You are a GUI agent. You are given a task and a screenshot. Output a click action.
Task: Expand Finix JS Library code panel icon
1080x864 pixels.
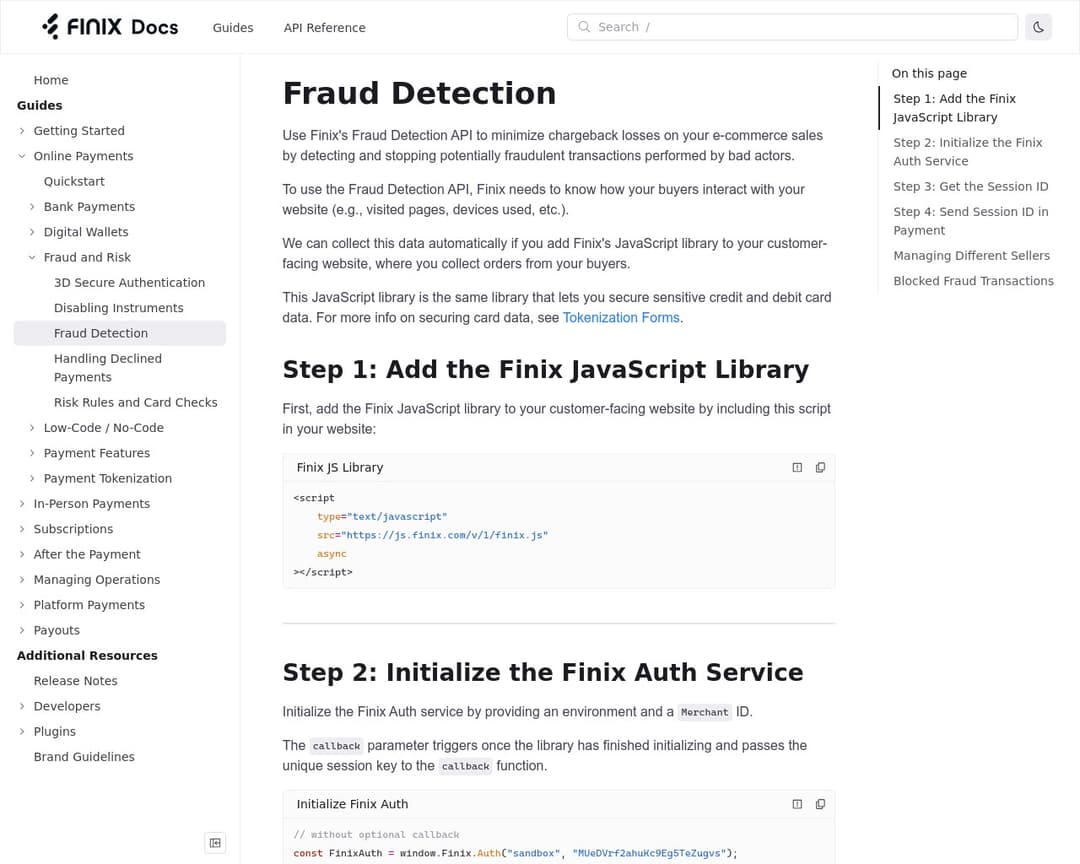point(797,467)
